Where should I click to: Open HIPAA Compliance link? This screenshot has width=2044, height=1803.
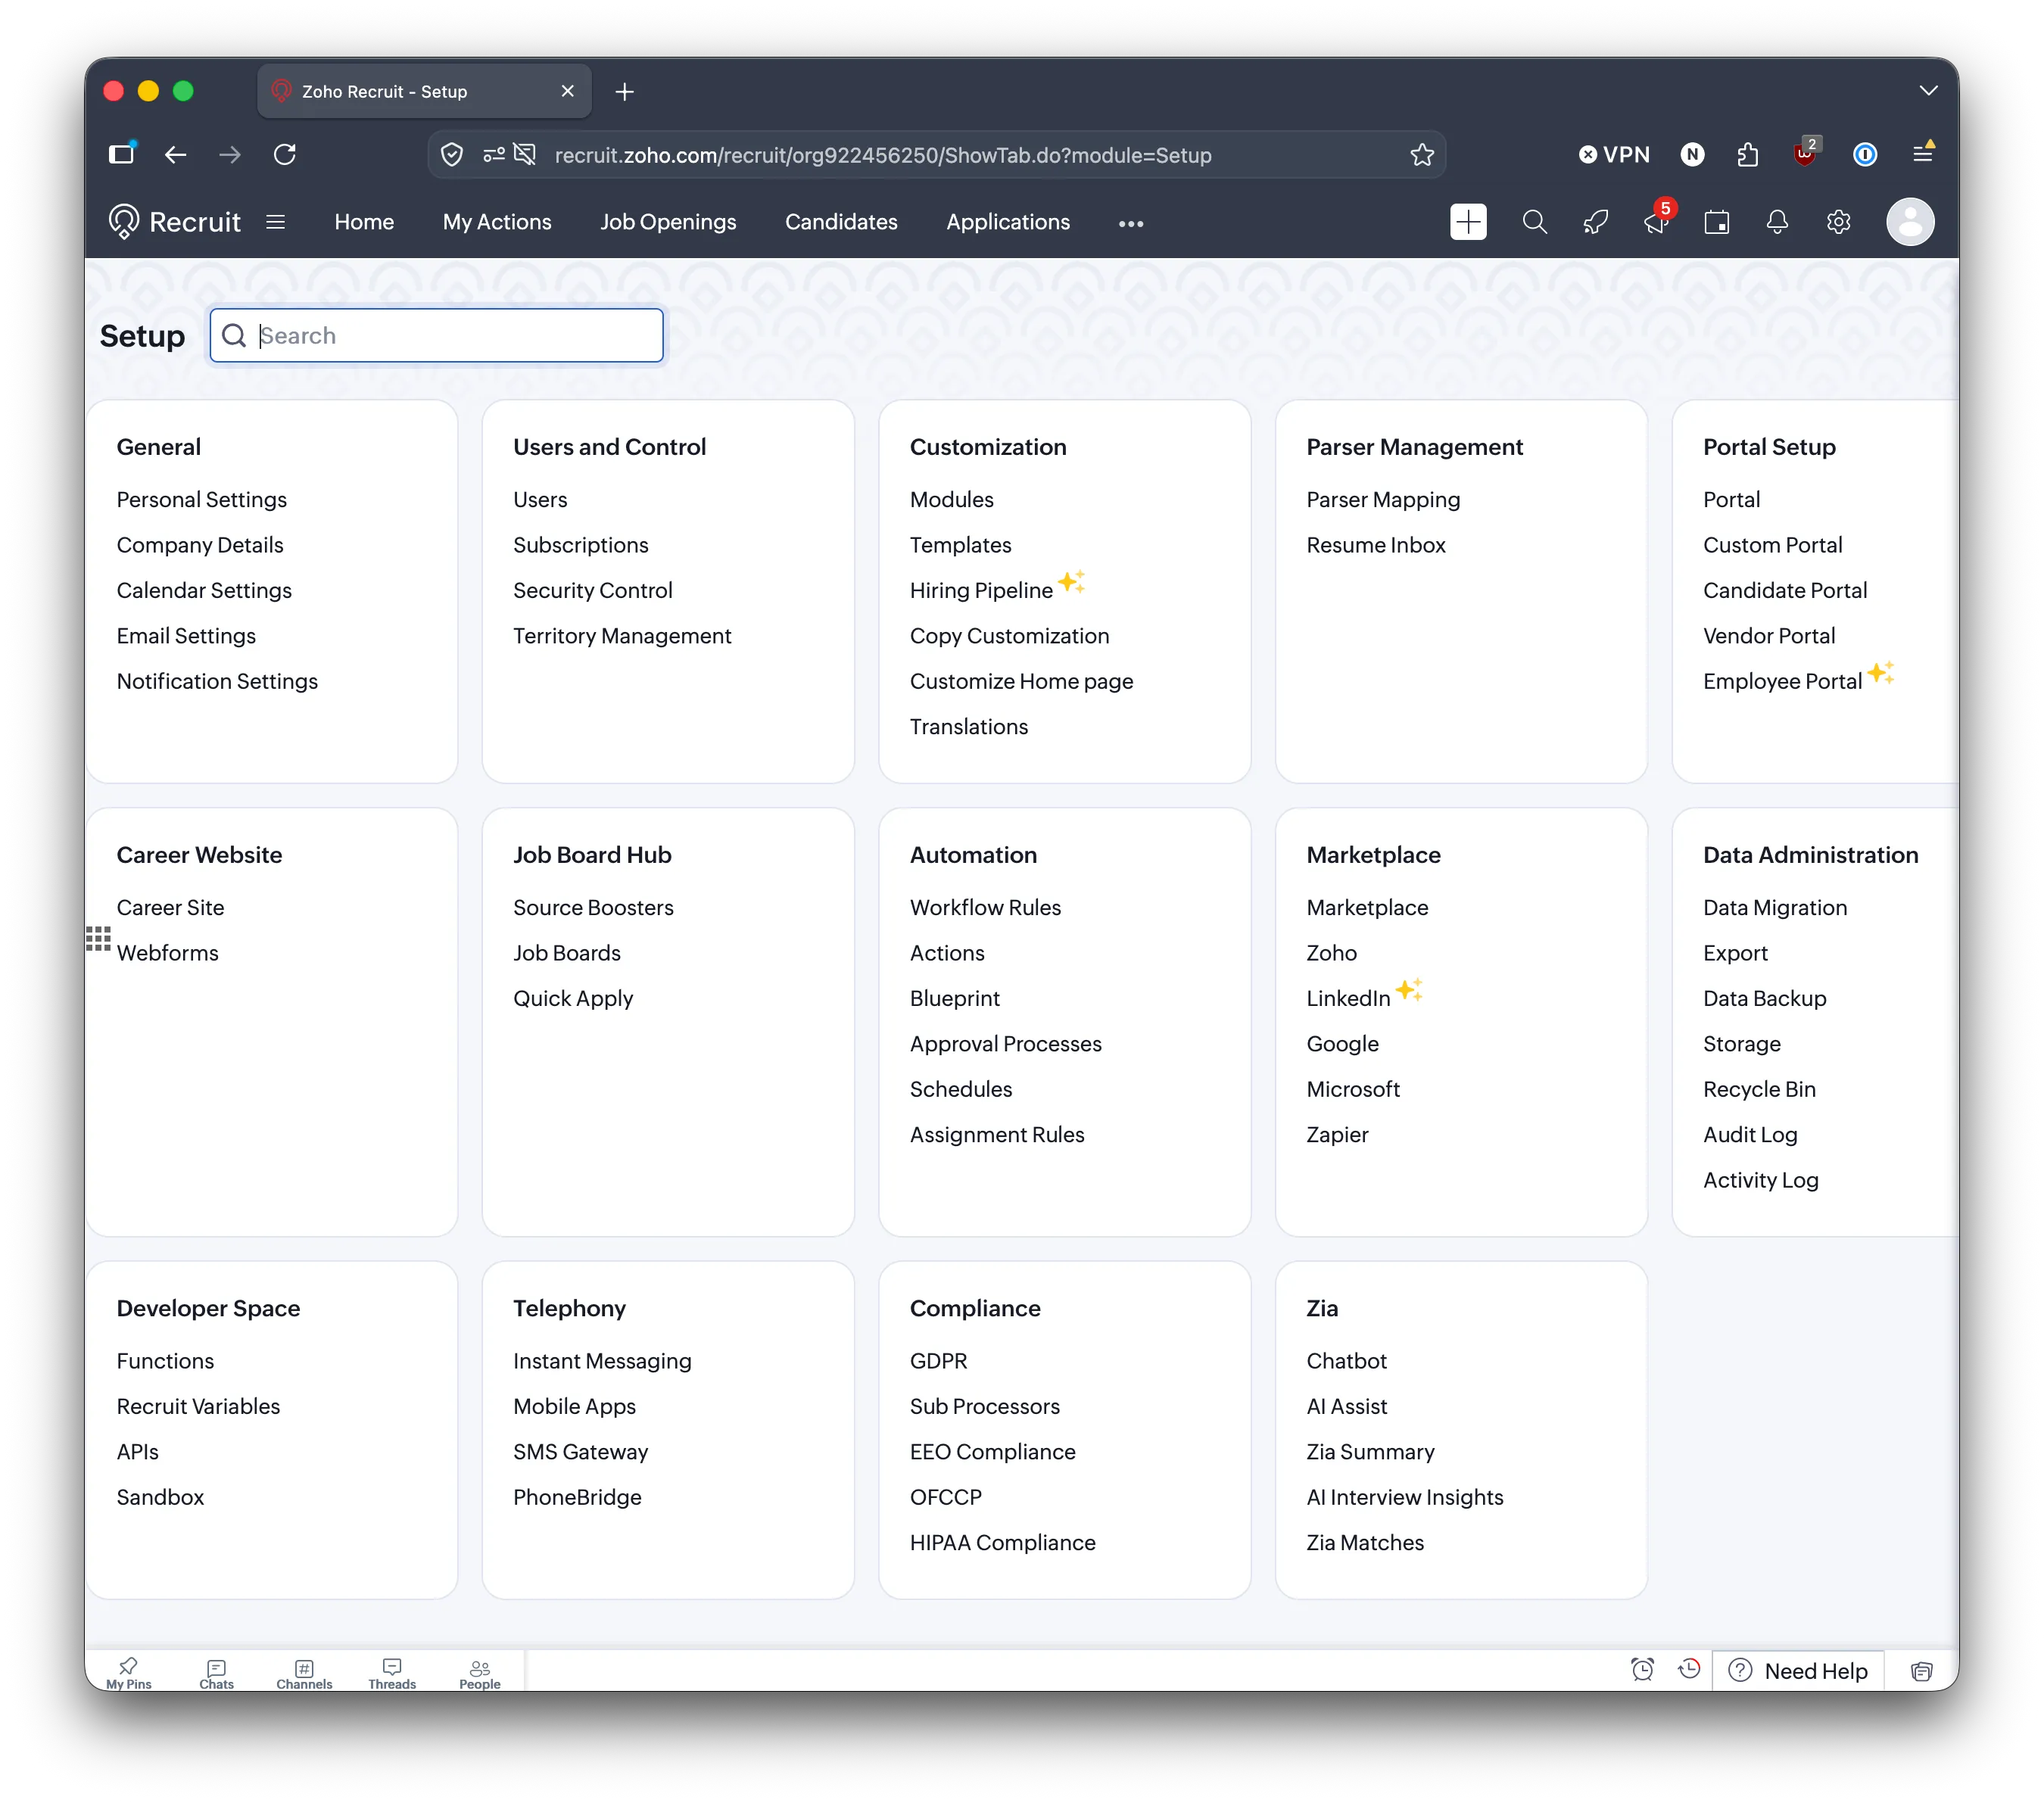pos(1002,1542)
